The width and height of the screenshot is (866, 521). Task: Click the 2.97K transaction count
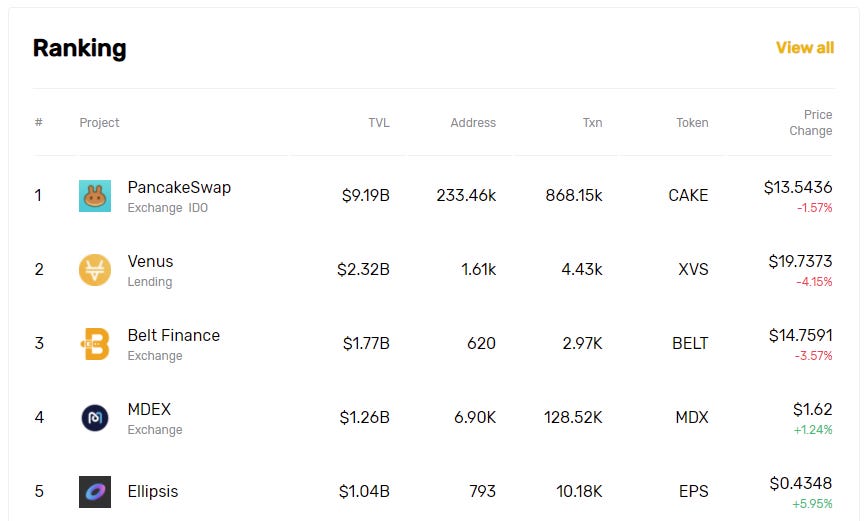pyautogui.click(x=582, y=344)
